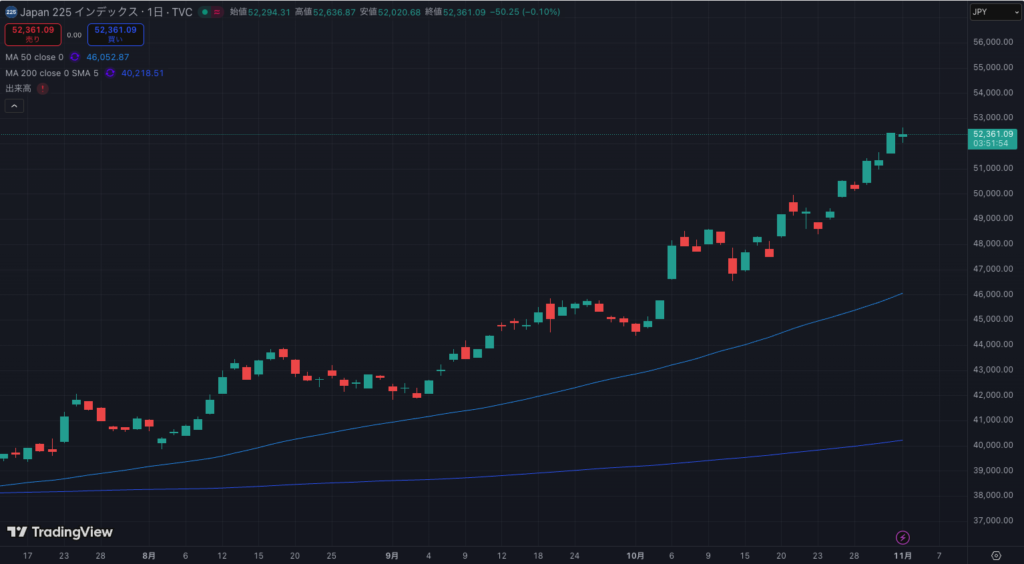Click the current price label 52,361.09 on axis
The image size is (1024, 564).
click(x=993, y=134)
